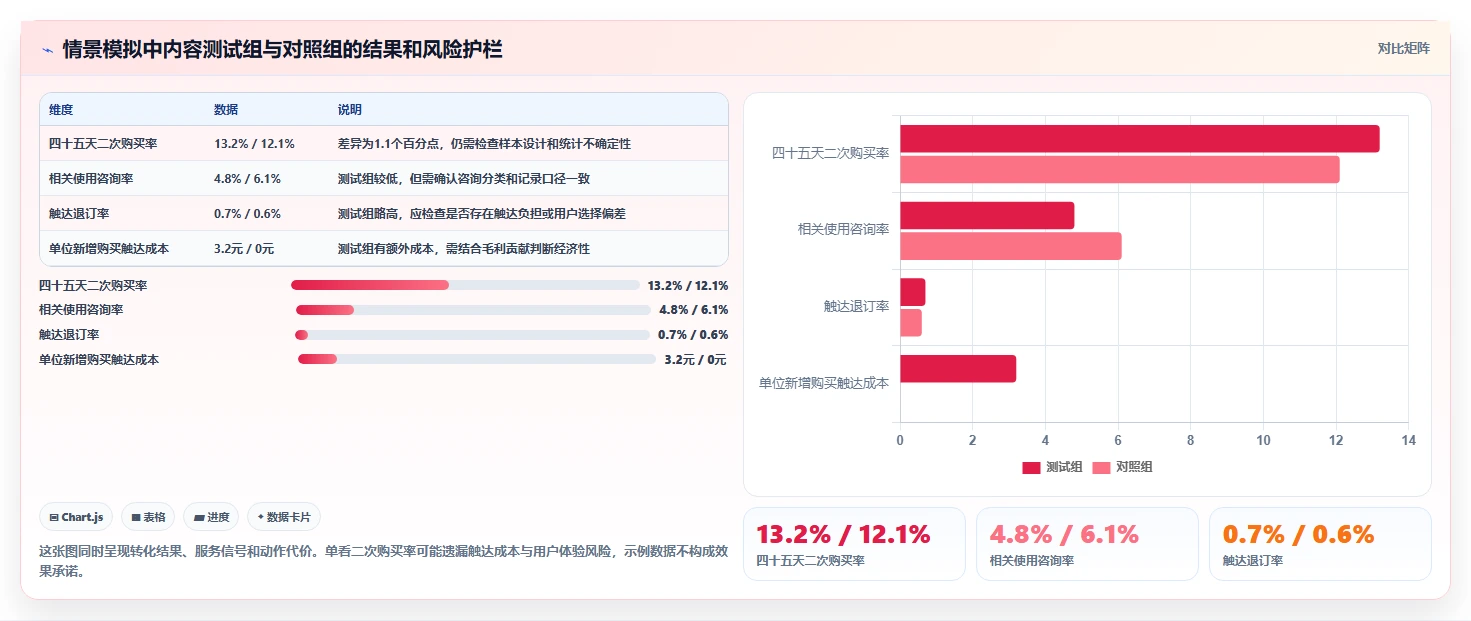
Task: Click table cell 单位新增购买触达成本
Action: [x=109, y=249]
